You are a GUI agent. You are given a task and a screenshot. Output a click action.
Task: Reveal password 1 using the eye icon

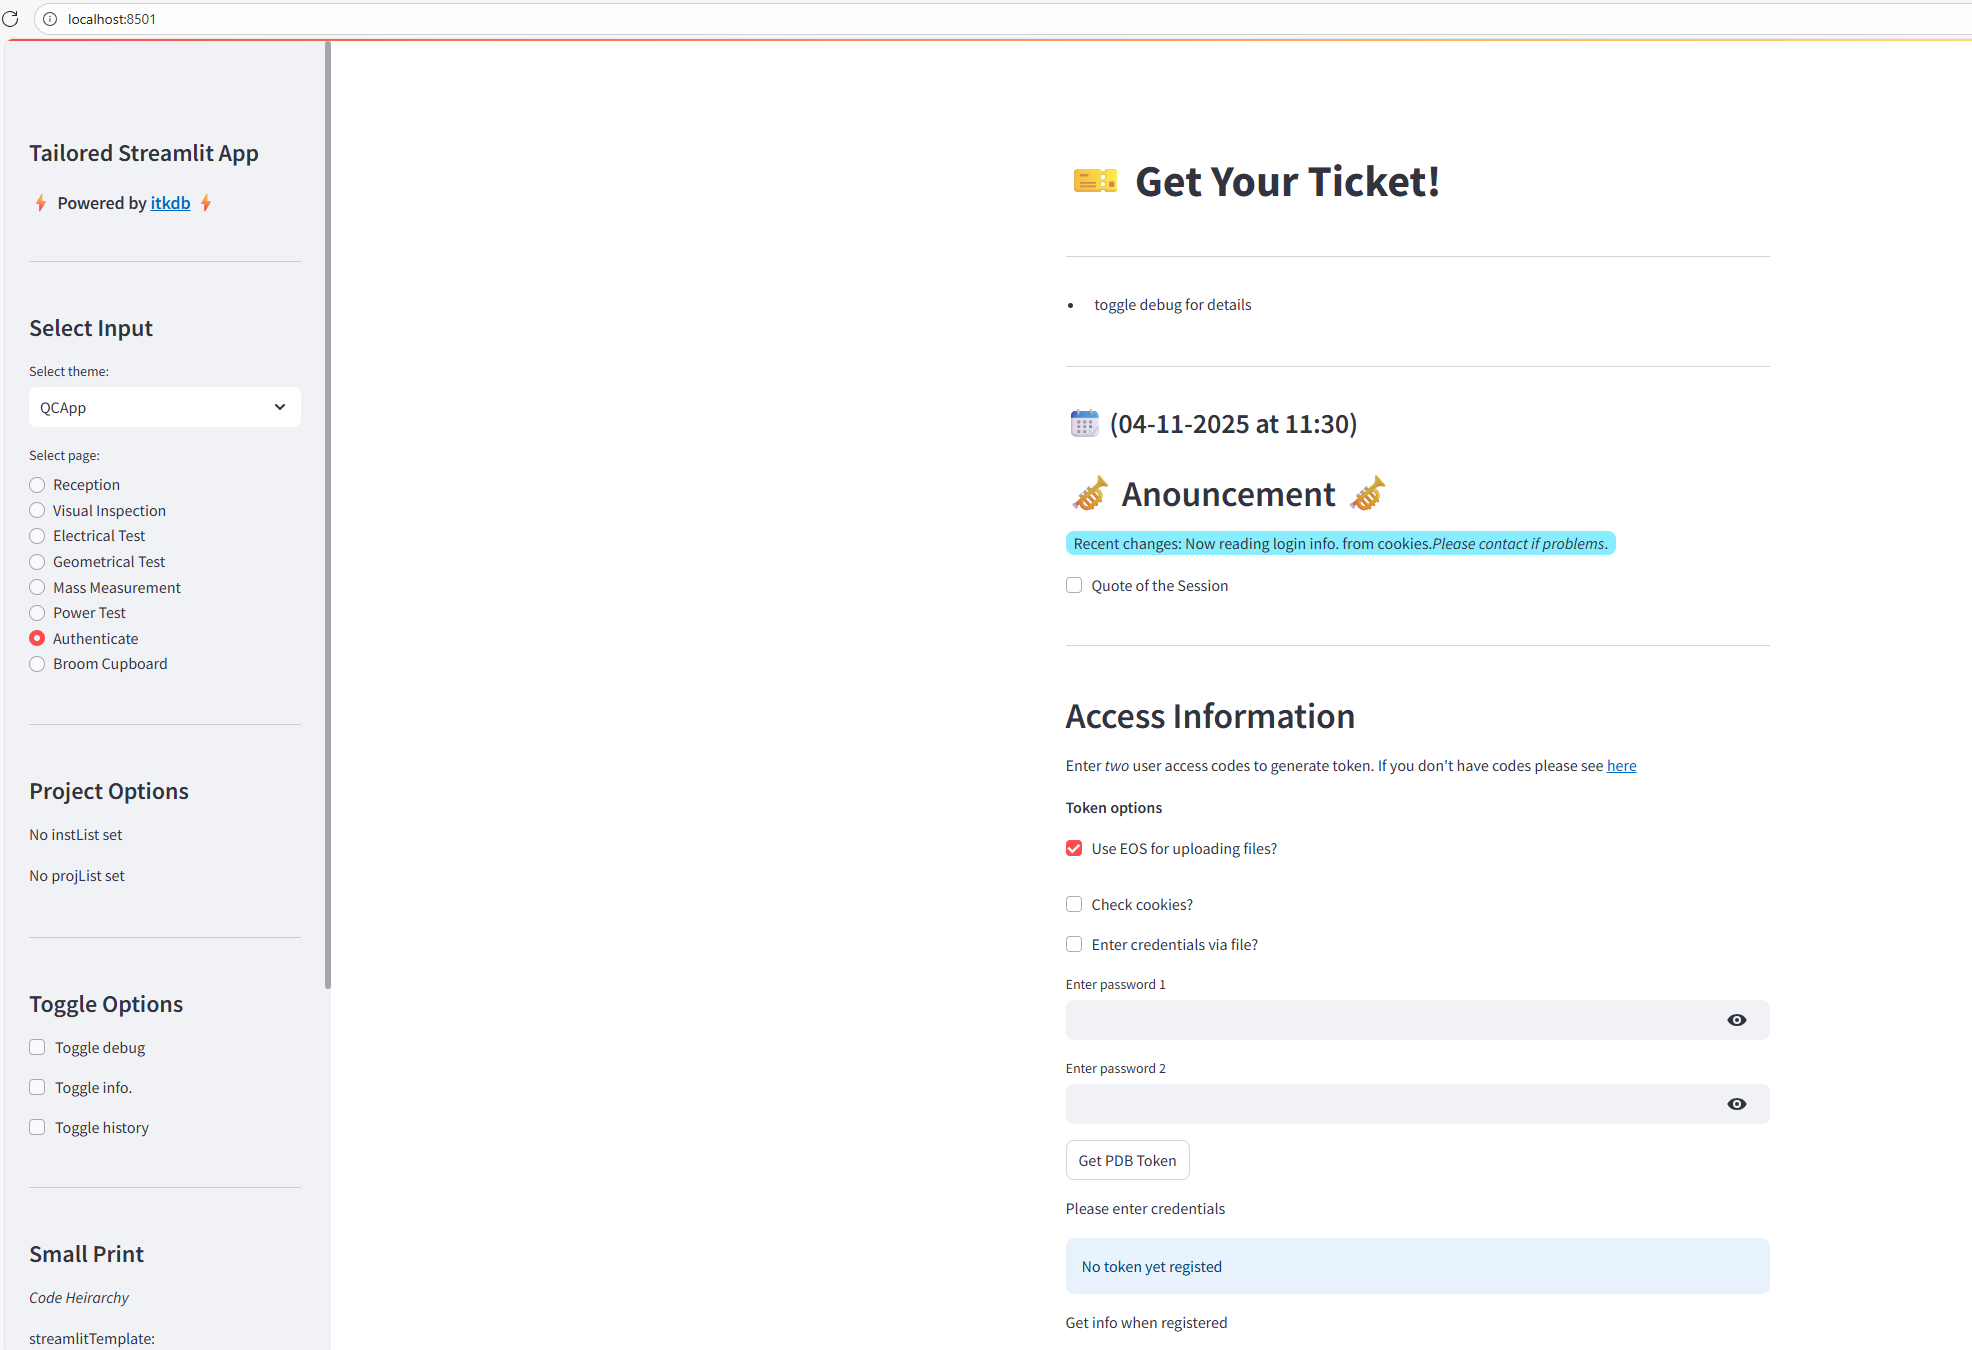point(1736,1020)
